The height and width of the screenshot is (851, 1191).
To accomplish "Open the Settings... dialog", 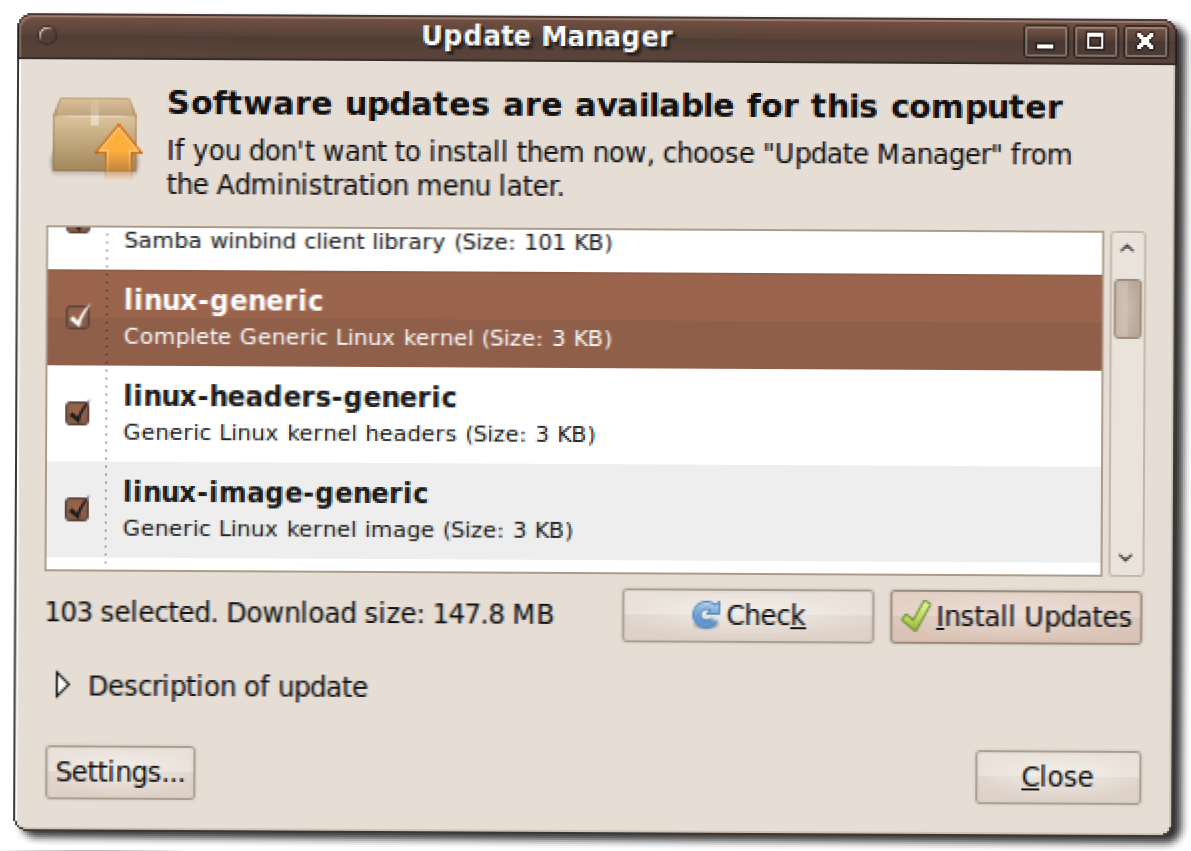I will tap(120, 772).
